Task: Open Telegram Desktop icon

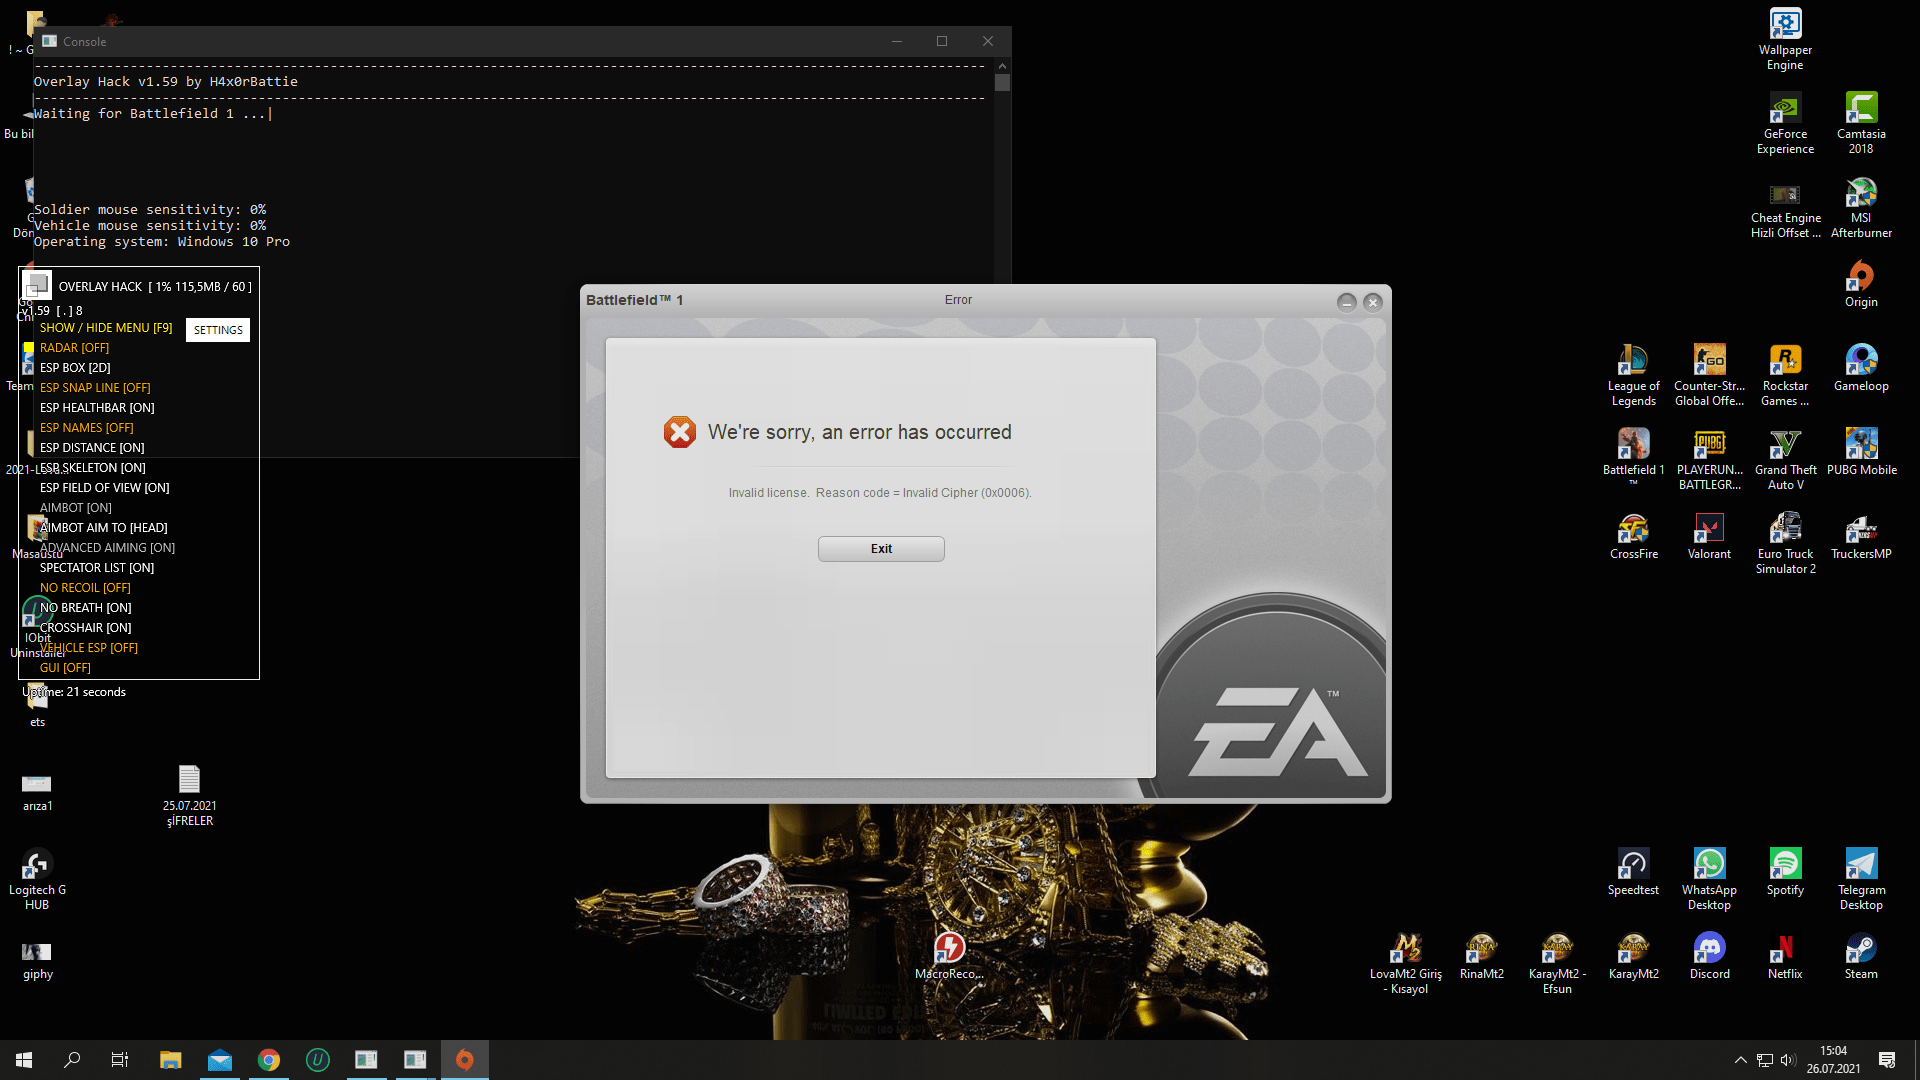Action: click(1861, 880)
